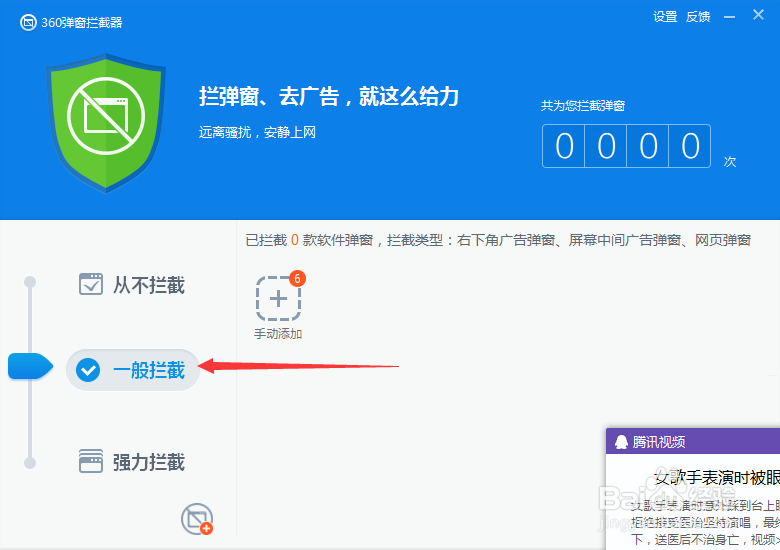Click the 从不拦截 checkbox window icon
This screenshot has height=550, width=780.
[x=91, y=284]
